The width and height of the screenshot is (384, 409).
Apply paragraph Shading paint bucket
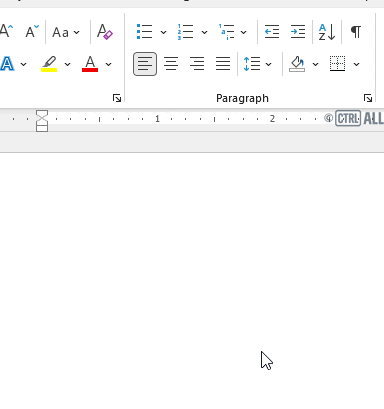coord(297,64)
